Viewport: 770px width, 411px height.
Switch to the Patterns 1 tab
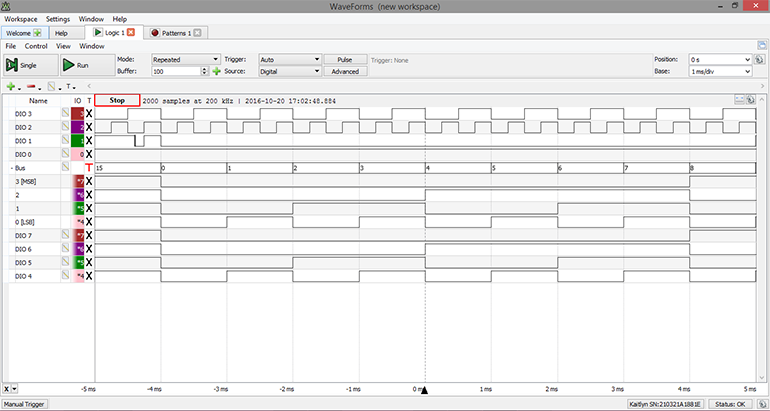(x=171, y=33)
